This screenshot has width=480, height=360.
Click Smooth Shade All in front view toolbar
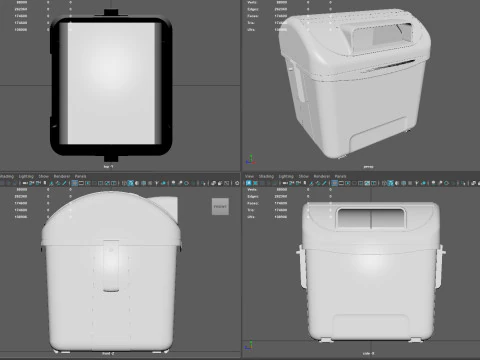pyautogui.click(x=130, y=183)
